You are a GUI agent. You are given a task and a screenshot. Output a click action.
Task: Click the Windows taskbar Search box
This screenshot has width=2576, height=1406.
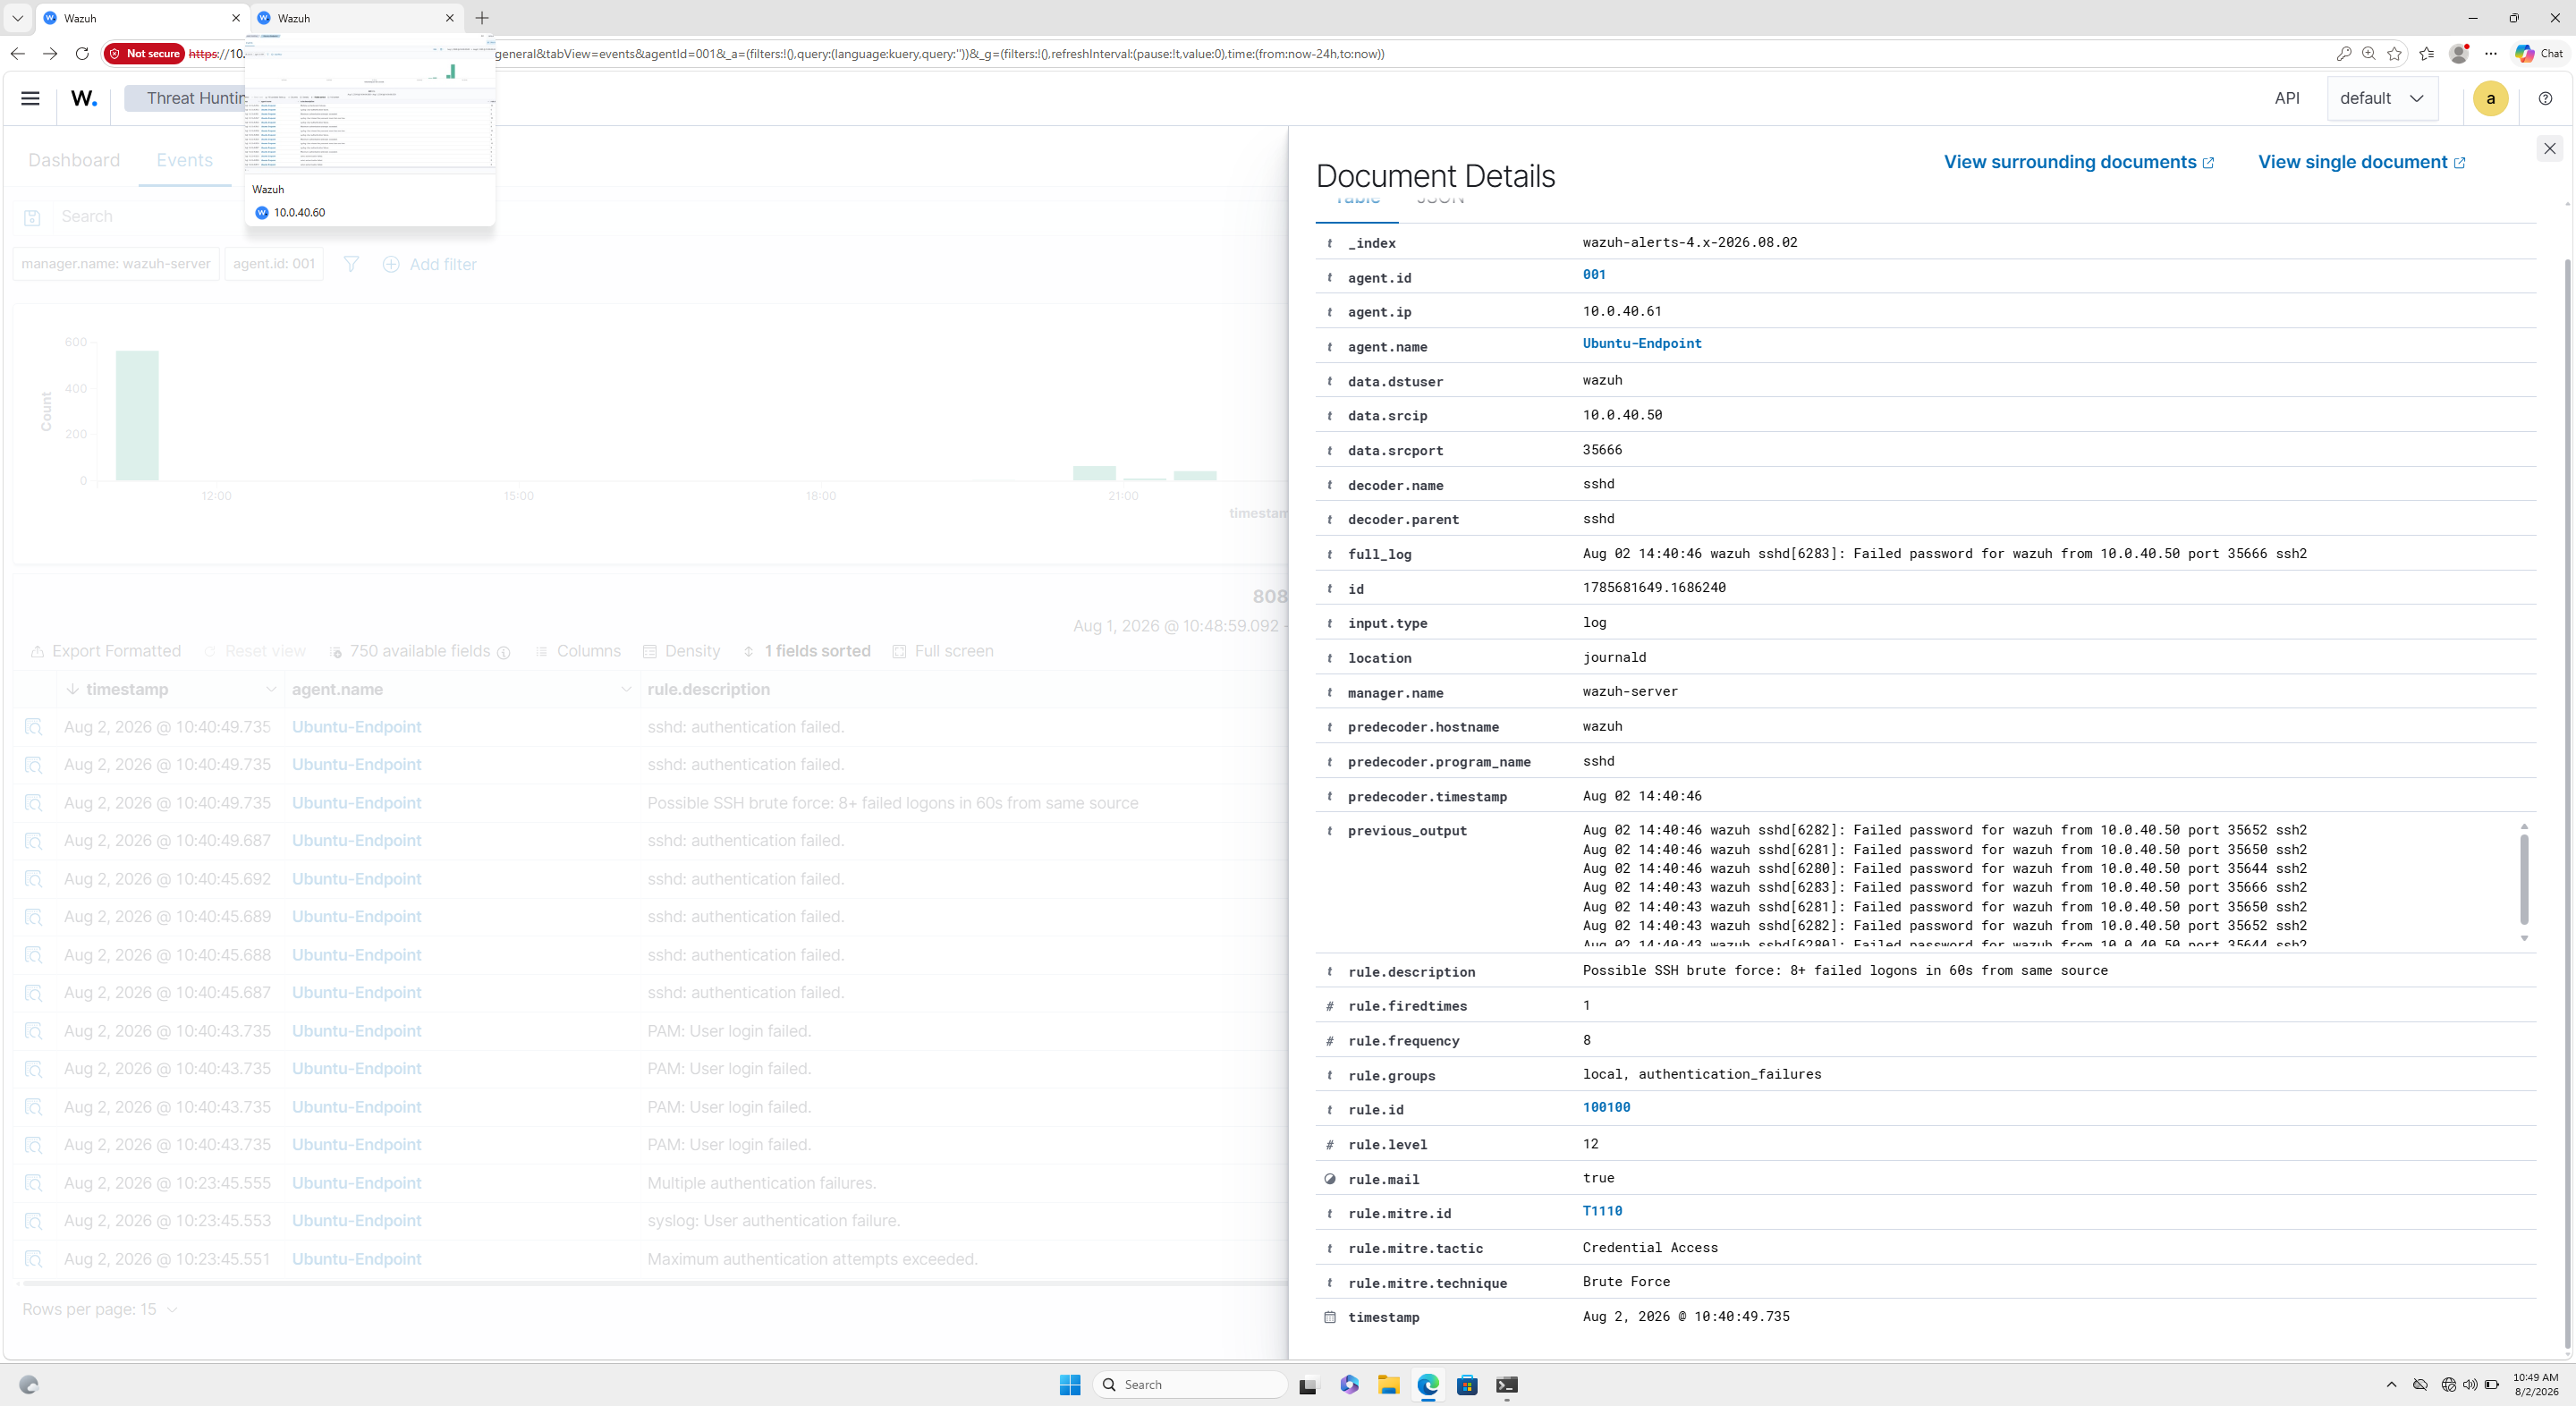click(x=1190, y=1385)
